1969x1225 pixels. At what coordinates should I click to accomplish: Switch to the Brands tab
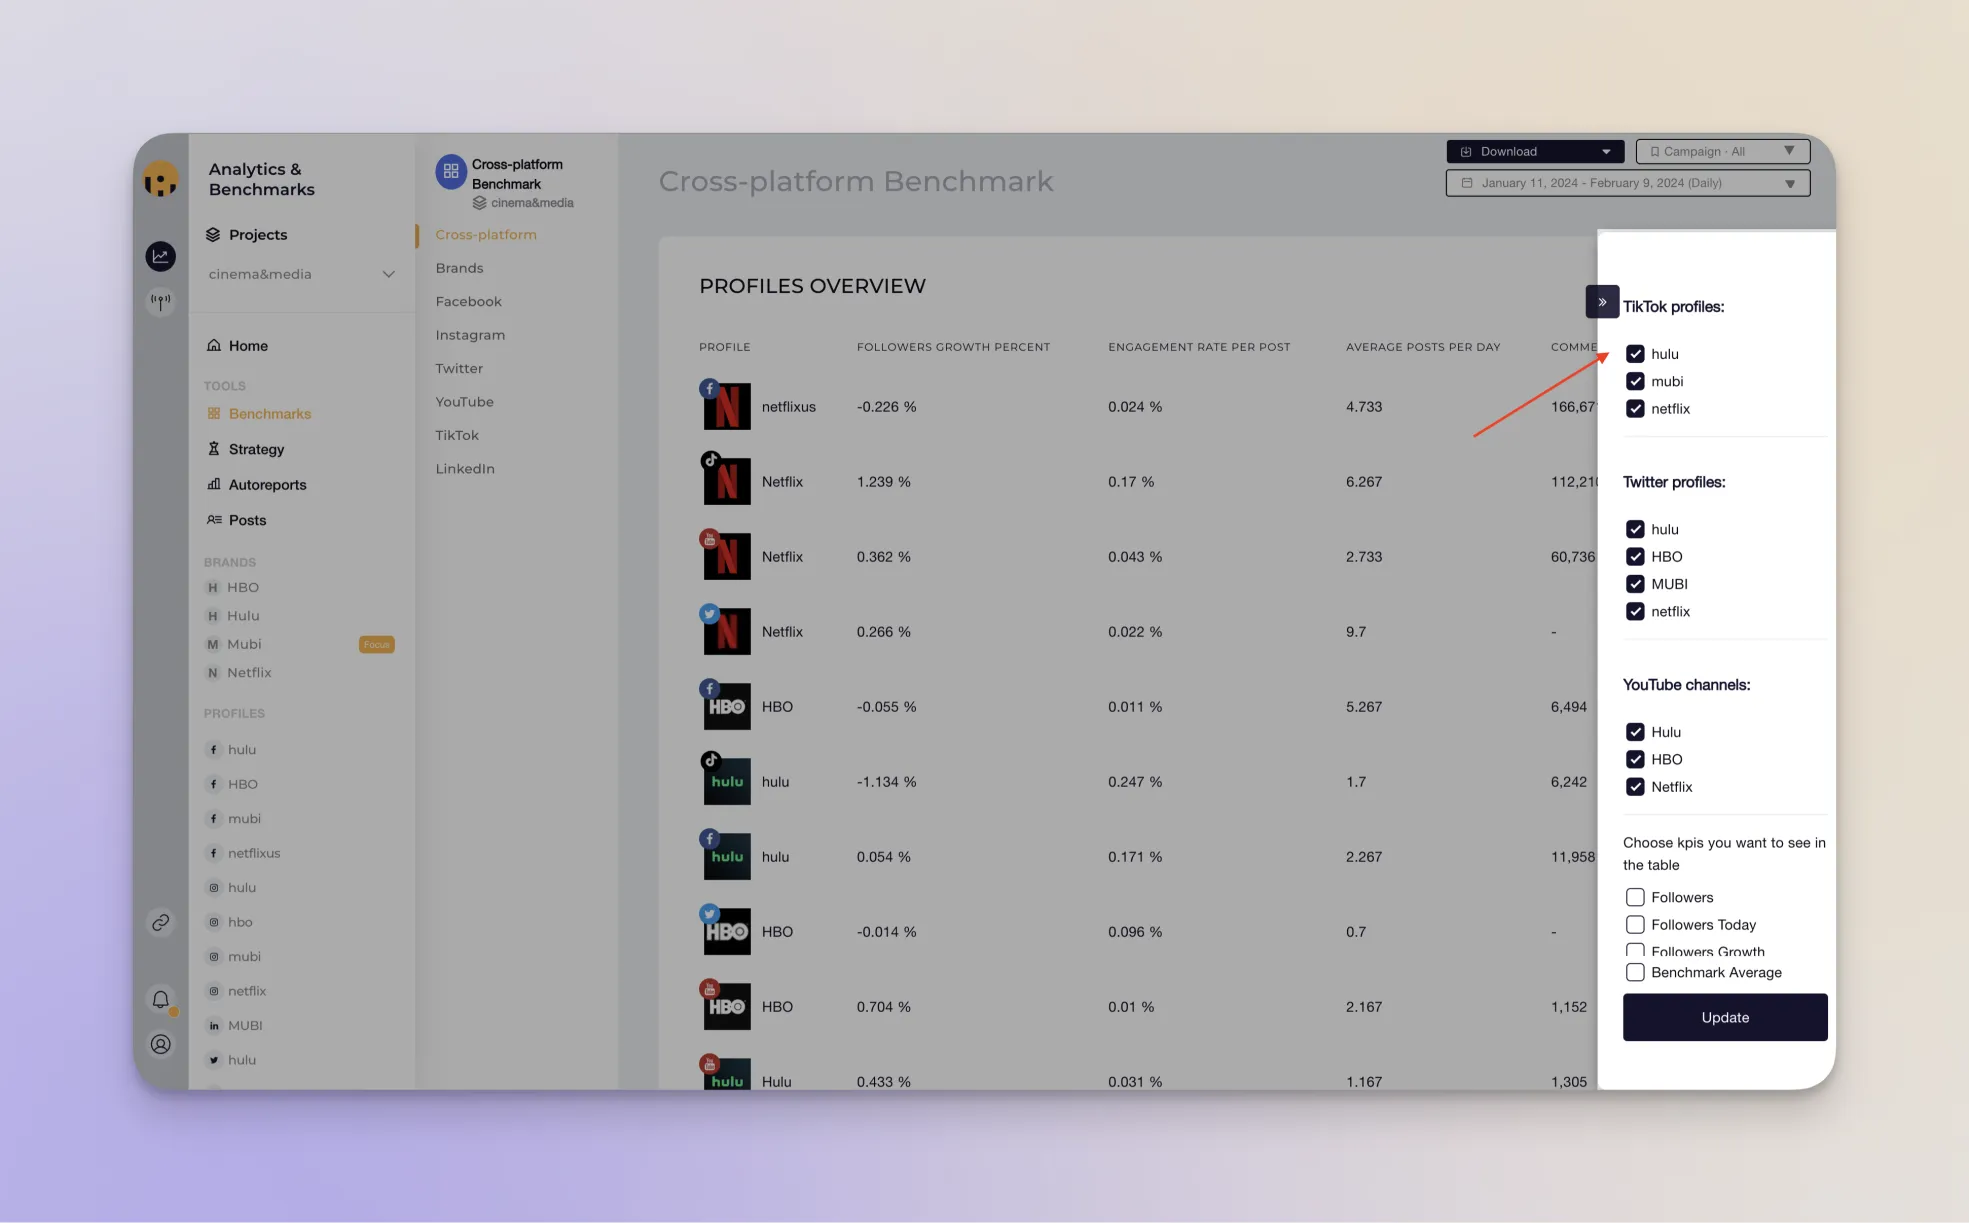[x=459, y=268]
